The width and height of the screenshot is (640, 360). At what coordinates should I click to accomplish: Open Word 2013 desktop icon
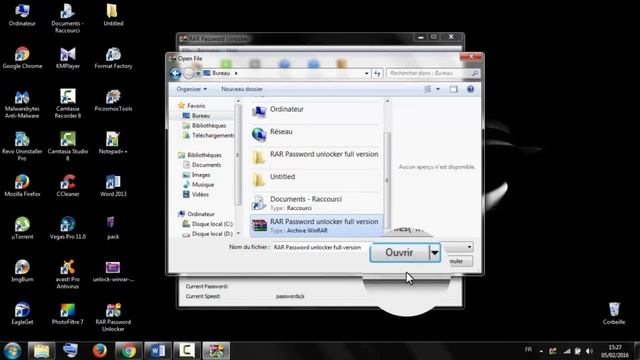(113, 186)
